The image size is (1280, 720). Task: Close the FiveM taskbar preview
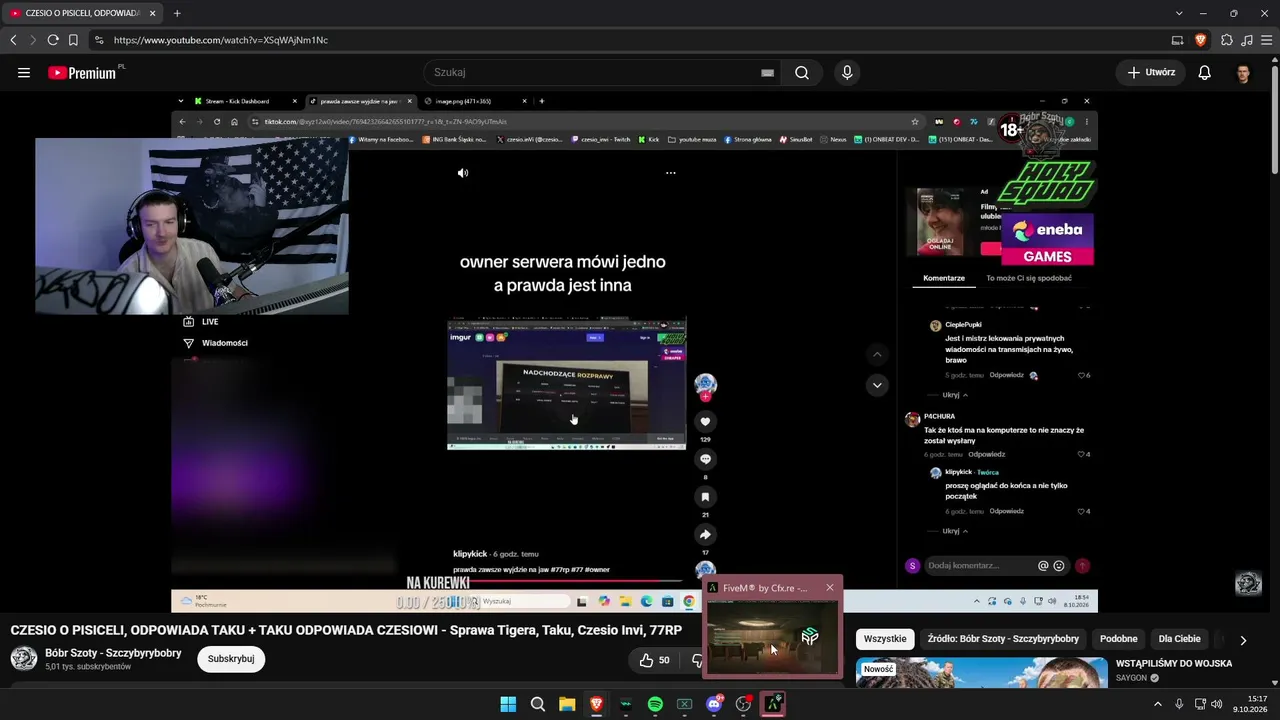pyautogui.click(x=829, y=588)
